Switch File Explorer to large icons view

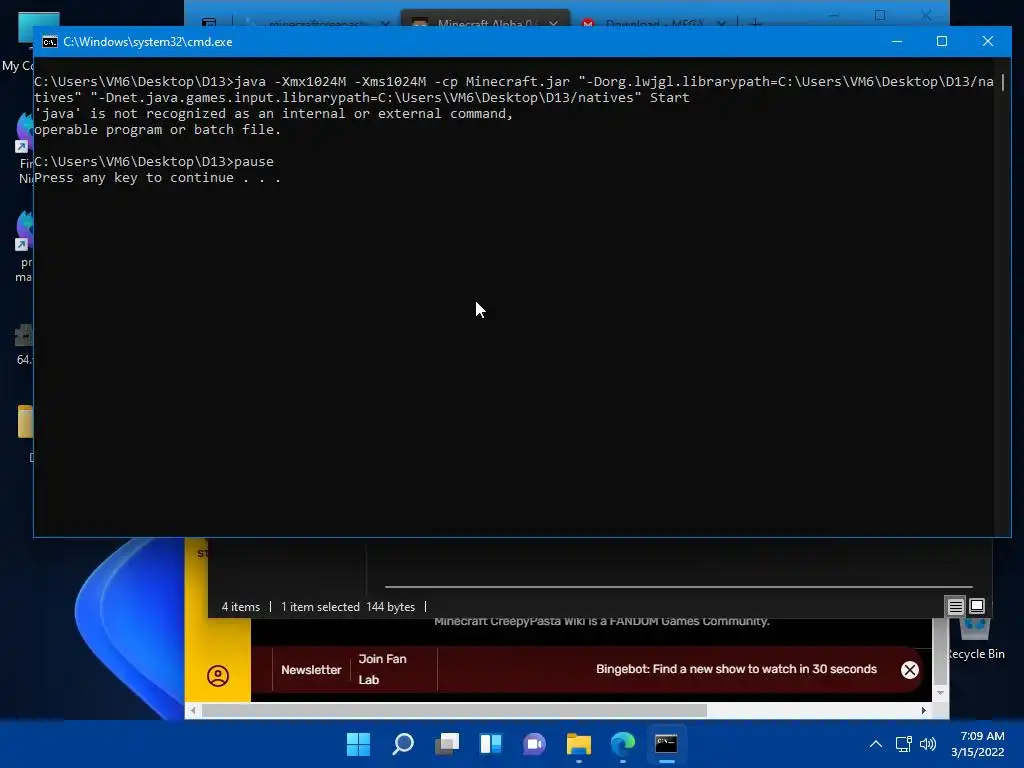click(977, 606)
